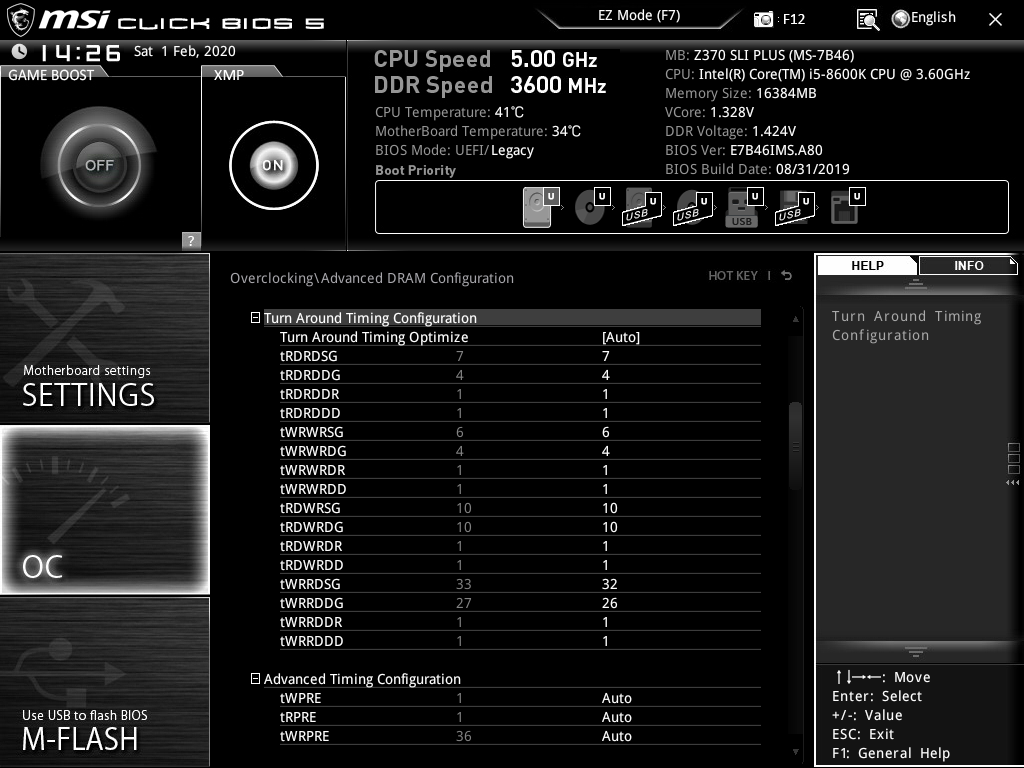Select the tRDRDDR timing row

[520, 394]
